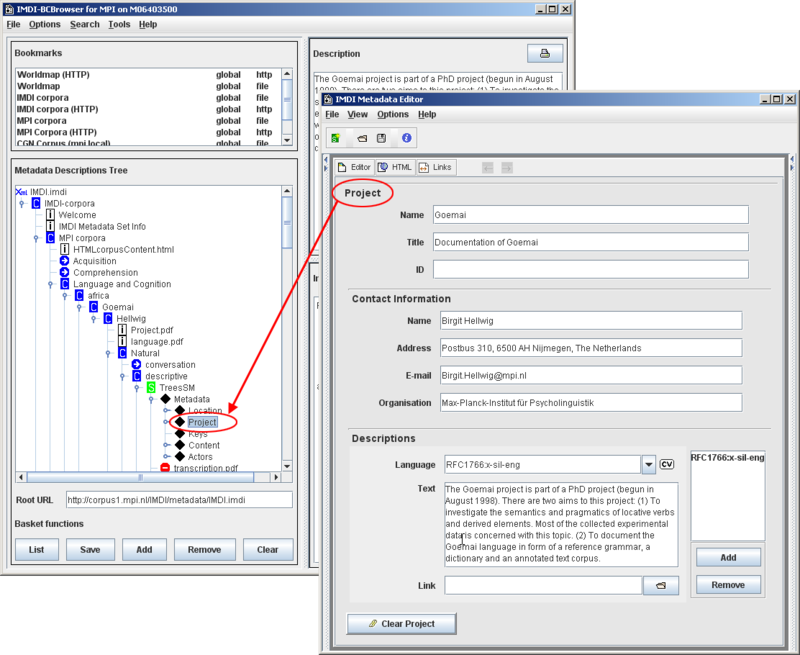Expand the Actors metadata node handle
Viewport: 800px width, 655px height.
point(168,457)
